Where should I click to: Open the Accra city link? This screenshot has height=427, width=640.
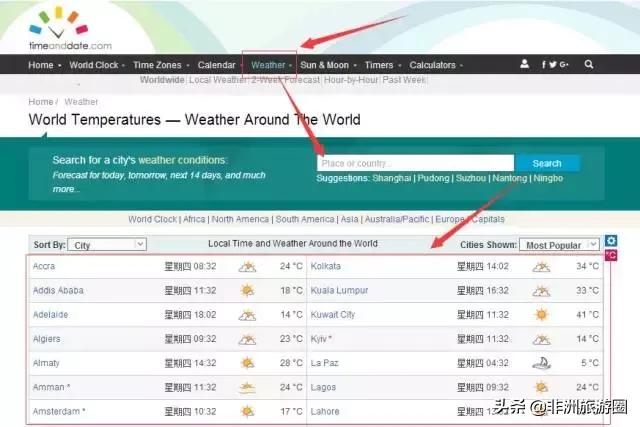tap(44, 266)
